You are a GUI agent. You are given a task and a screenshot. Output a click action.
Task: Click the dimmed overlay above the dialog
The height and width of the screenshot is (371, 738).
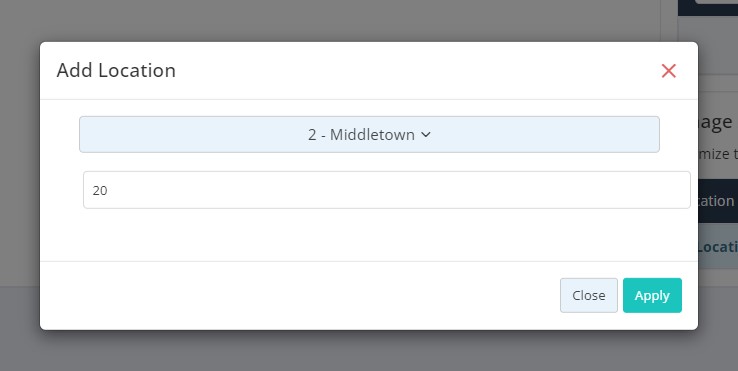click(329, 20)
